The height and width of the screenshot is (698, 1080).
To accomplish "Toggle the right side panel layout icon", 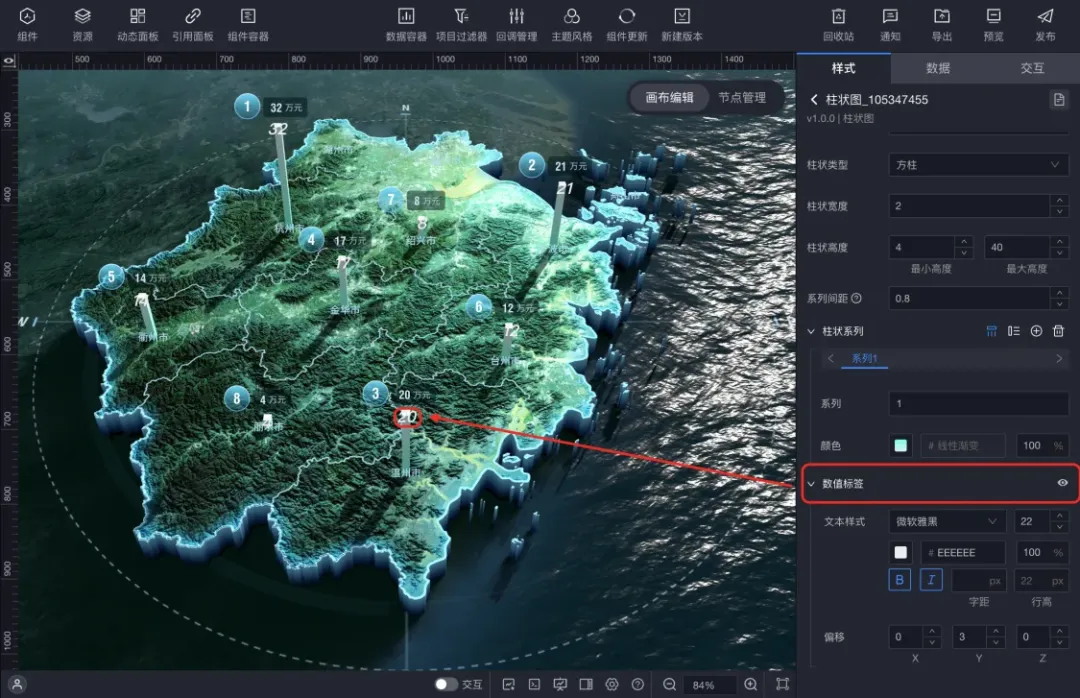I will pos(586,684).
